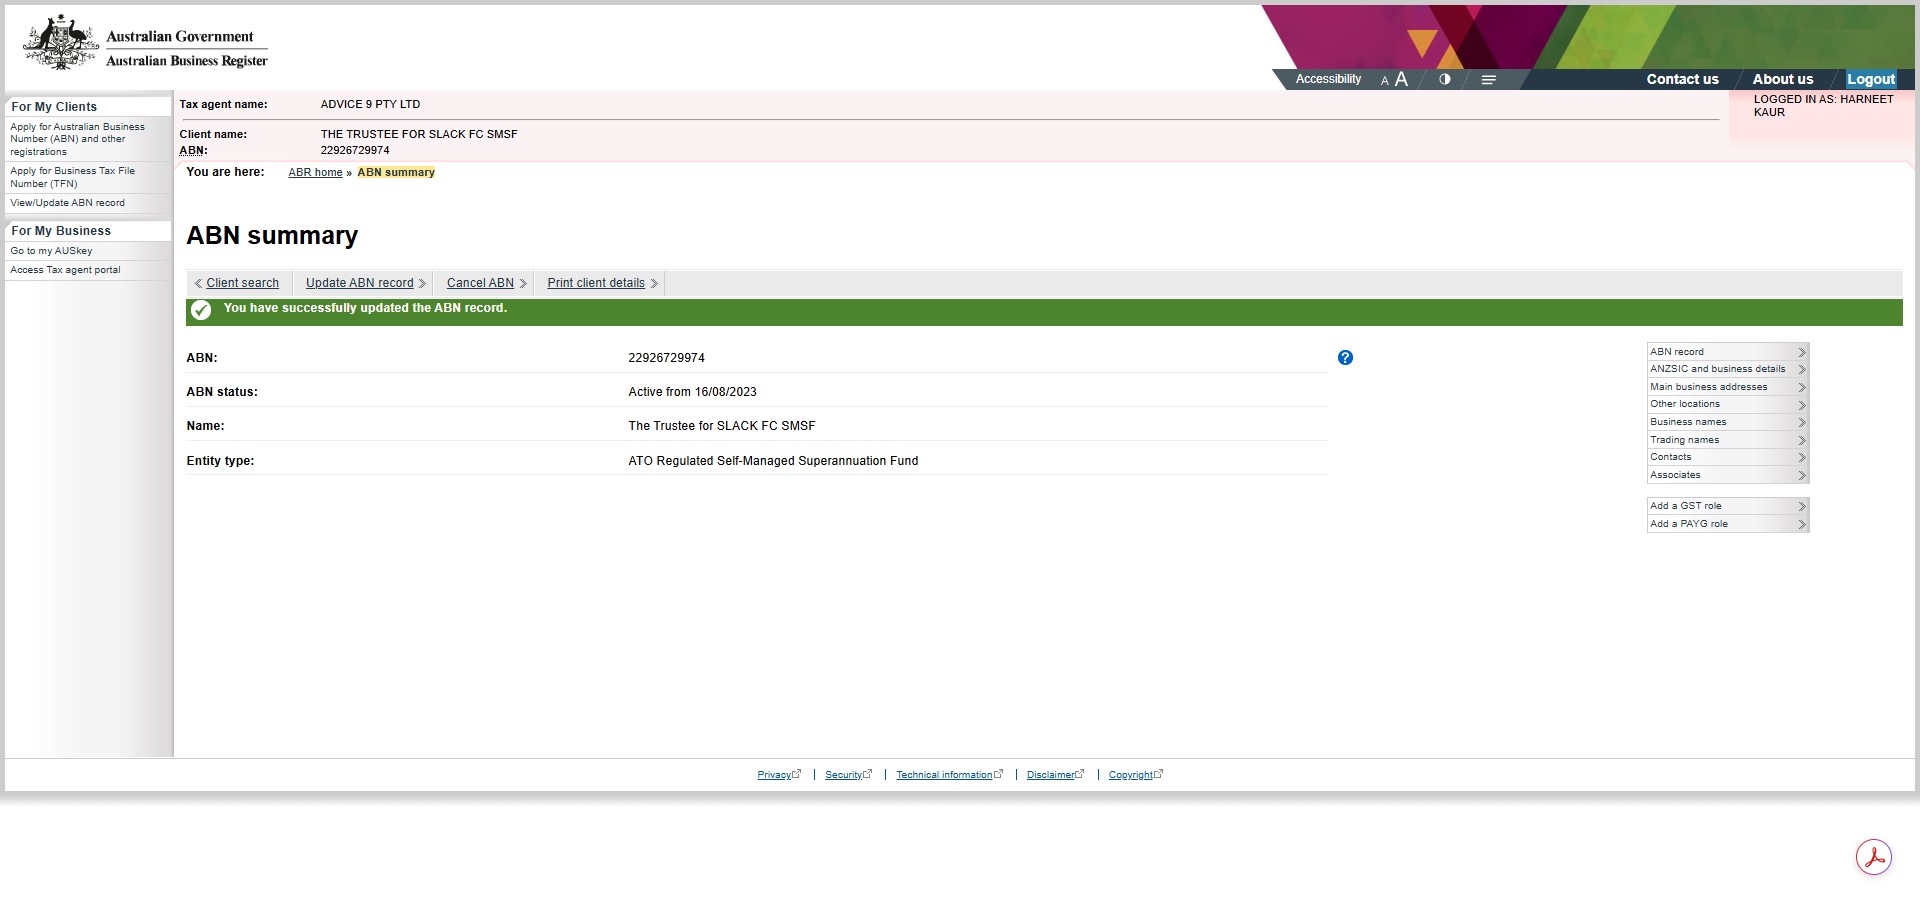This screenshot has height=911, width=1920.
Task: Open View/Update ABN record sidebar link
Action: 67,203
